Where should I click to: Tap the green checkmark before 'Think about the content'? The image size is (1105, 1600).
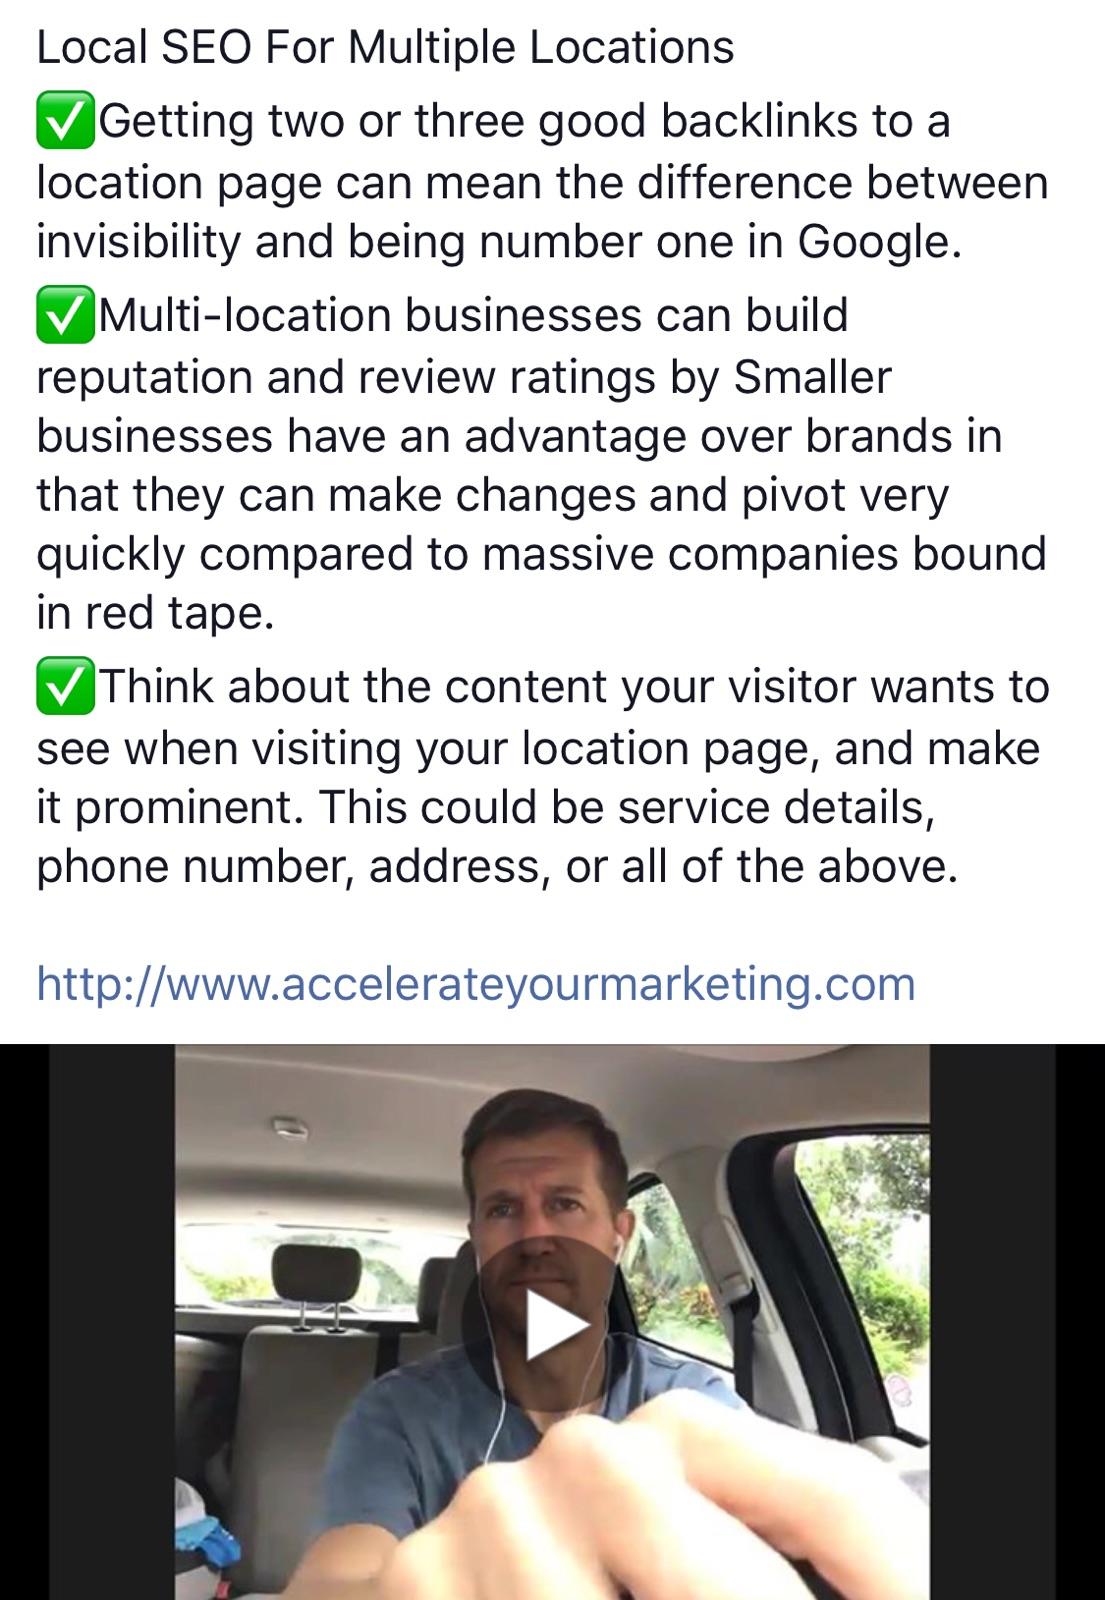coord(65,687)
